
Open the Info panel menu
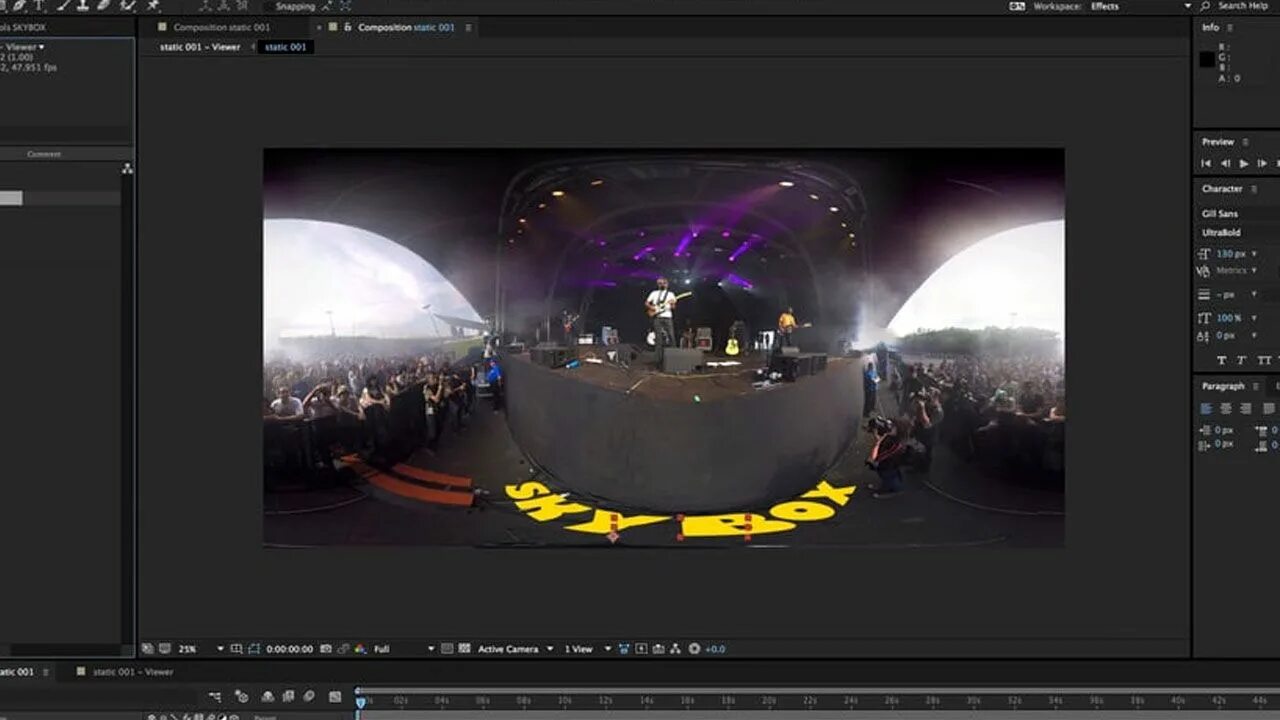1229,28
